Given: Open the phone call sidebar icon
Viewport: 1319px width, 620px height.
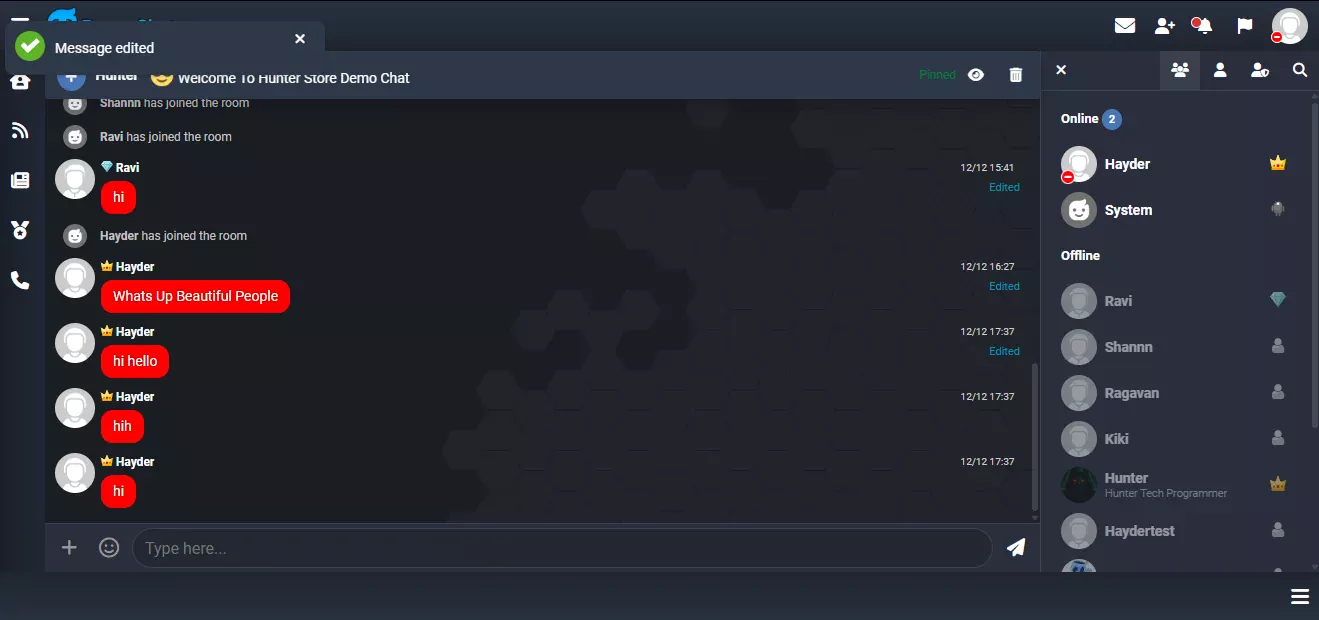Looking at the screenshot, I should (x=20, y=280).
